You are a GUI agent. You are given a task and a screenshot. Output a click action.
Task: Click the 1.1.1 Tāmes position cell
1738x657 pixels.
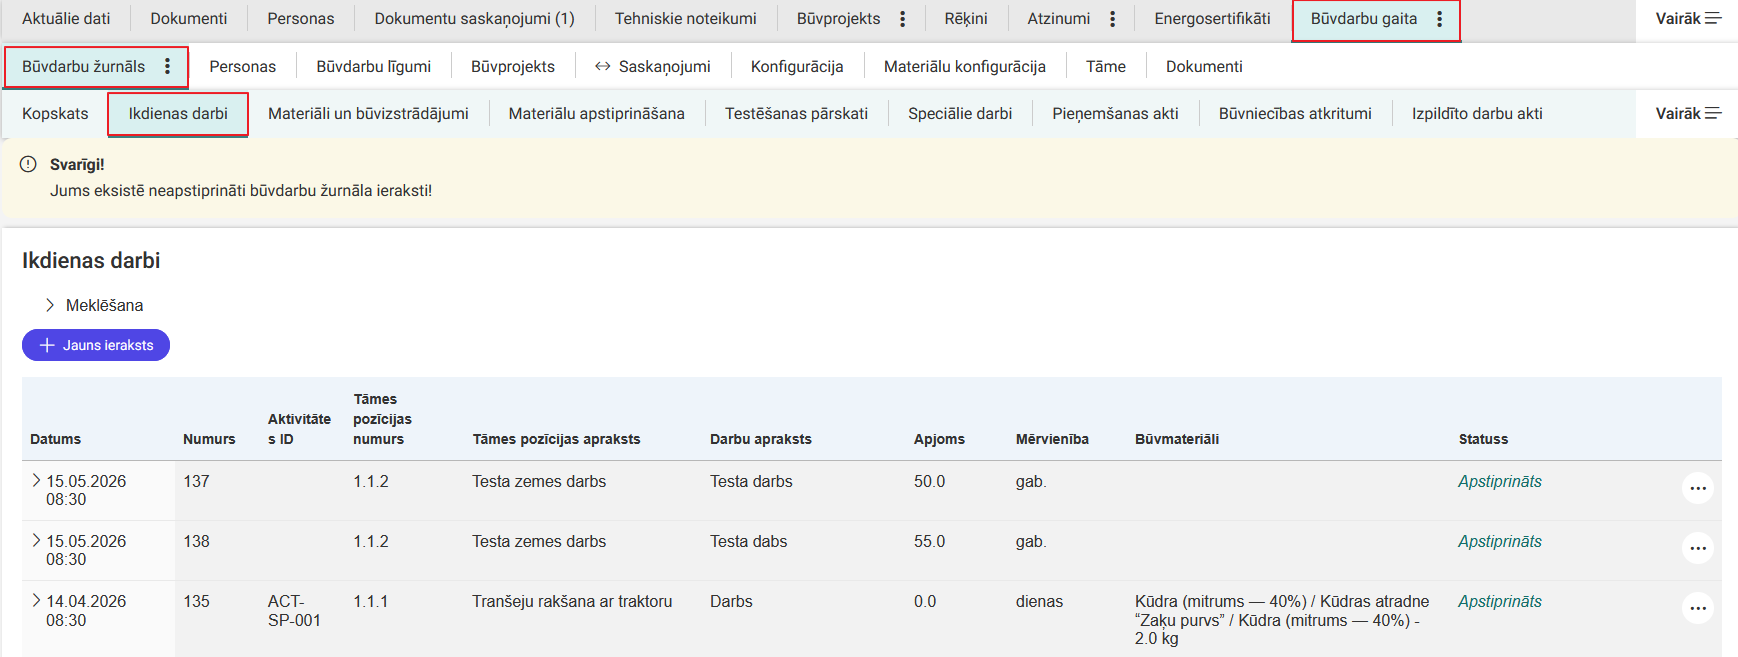(x=370, y=601)
